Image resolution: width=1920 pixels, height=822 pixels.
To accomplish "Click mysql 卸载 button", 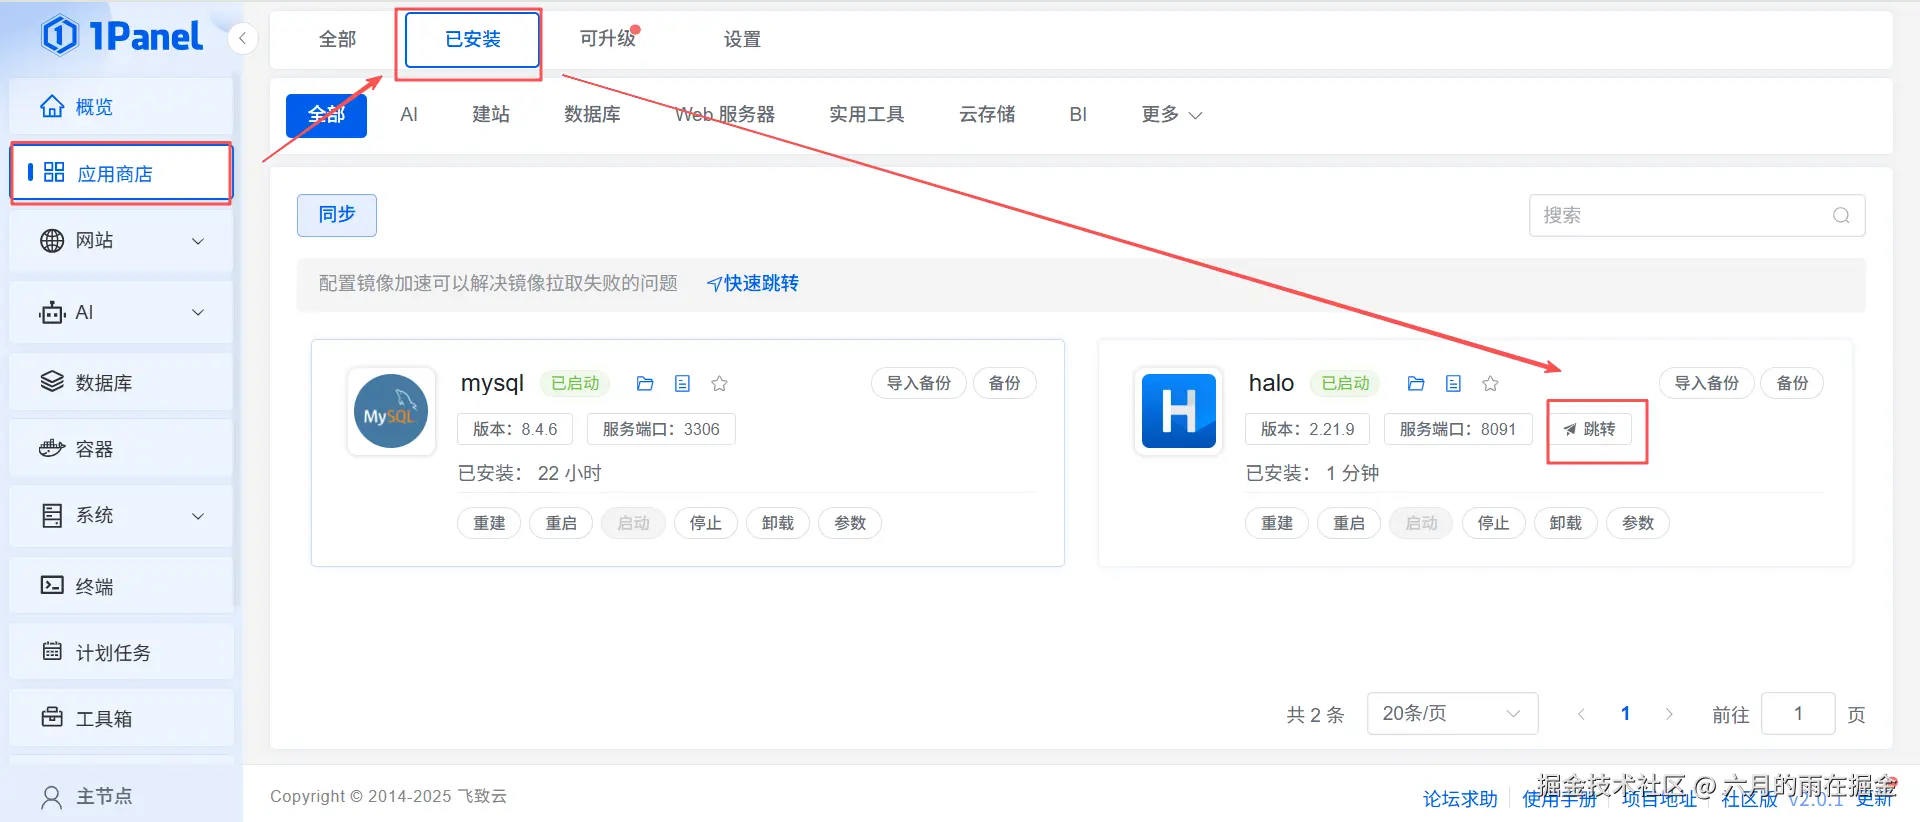I will [778, 524].
